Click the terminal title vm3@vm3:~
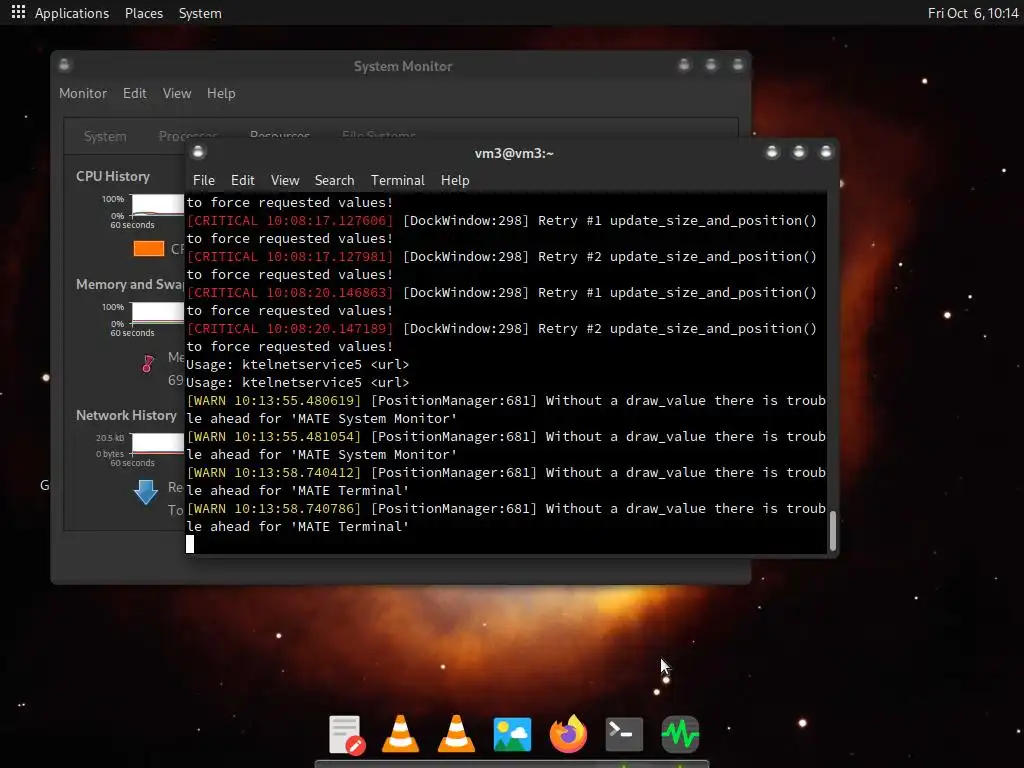 coord(514,153)
